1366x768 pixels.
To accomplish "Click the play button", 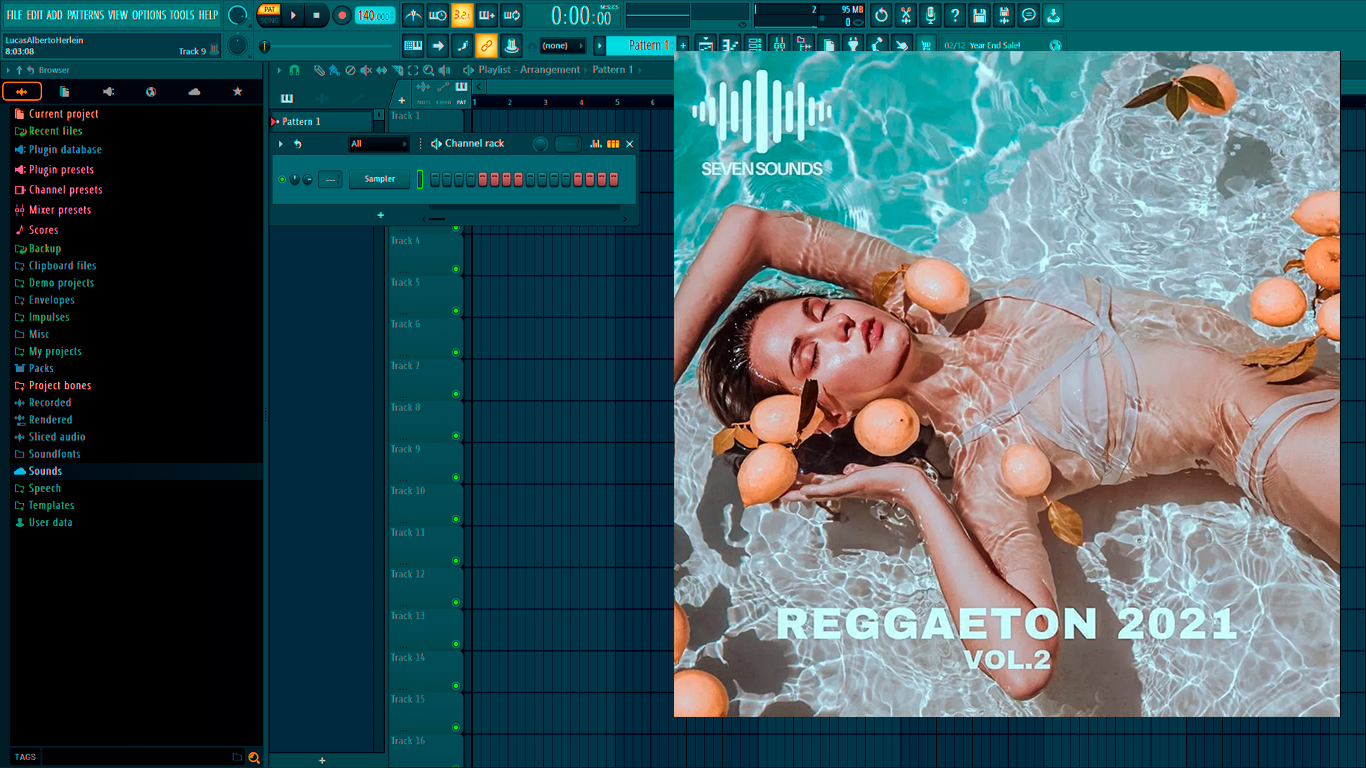I will (293, 15).
